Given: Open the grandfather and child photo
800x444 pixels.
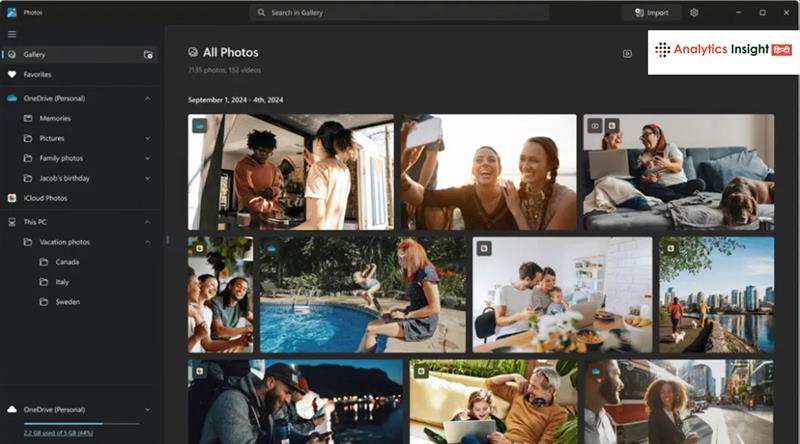Looking at the screenshot, I should (x=493, y=402).
